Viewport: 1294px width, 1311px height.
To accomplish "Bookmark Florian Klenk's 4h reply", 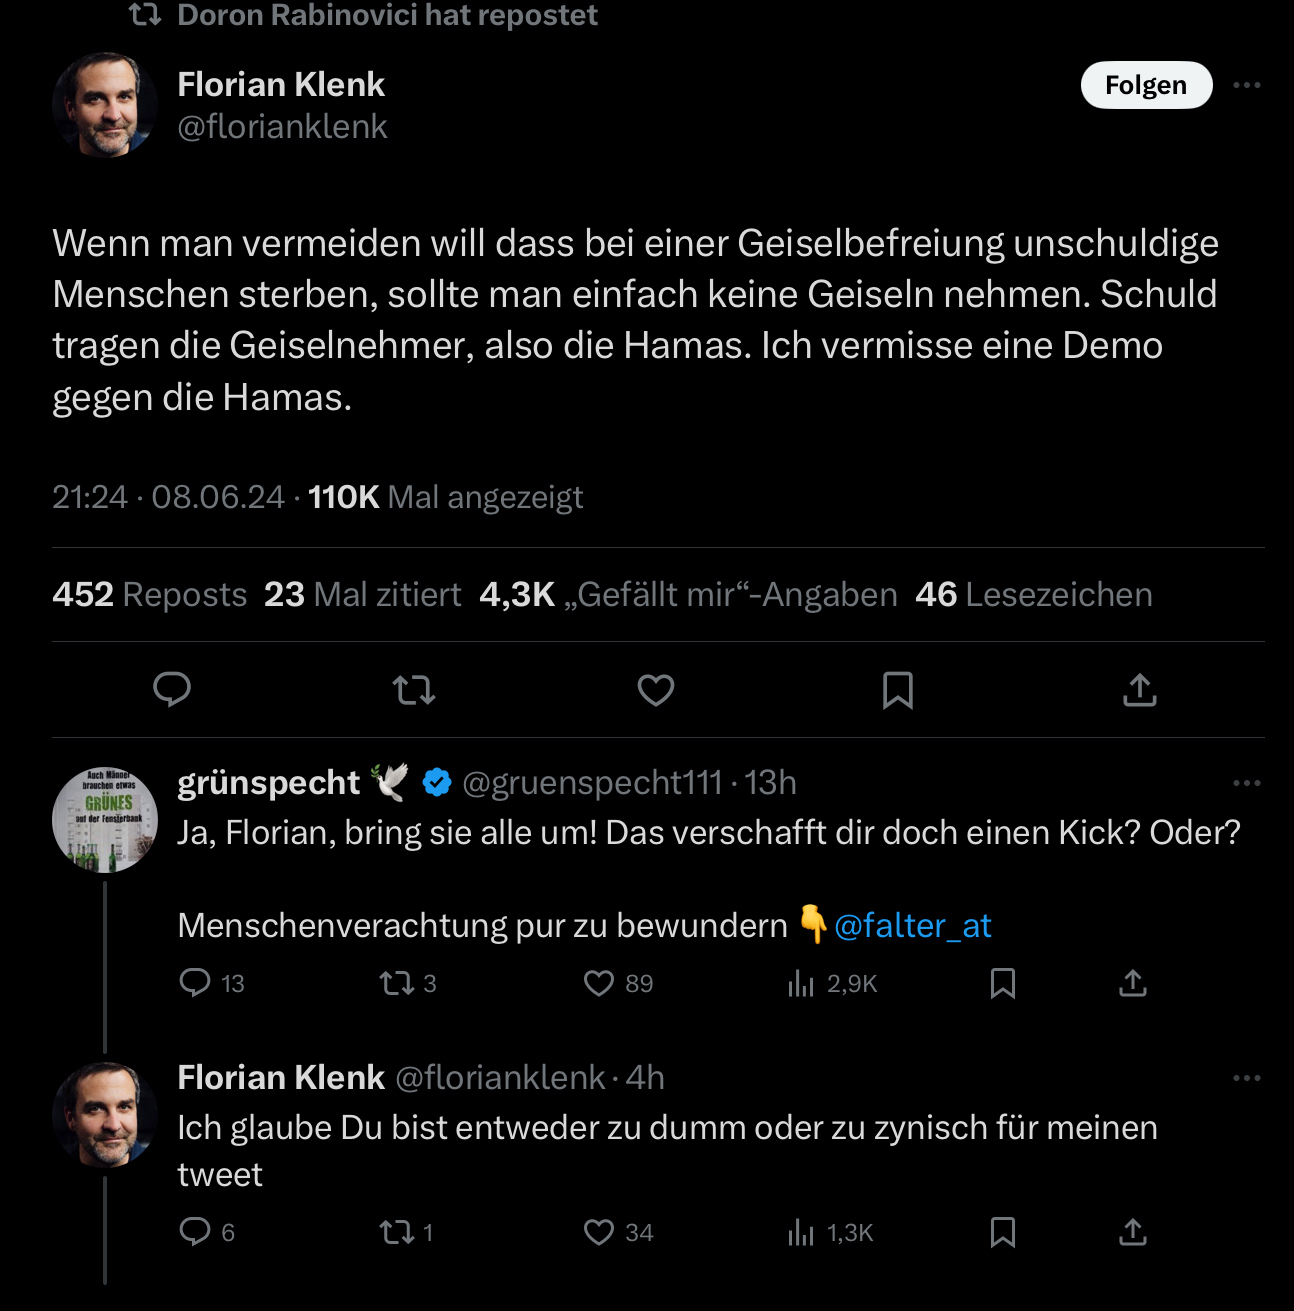I will coord(1003,1232).
